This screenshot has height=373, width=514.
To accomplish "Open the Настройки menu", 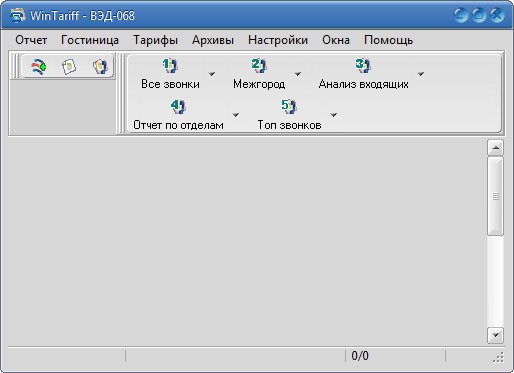I will (x=278, y=40).
